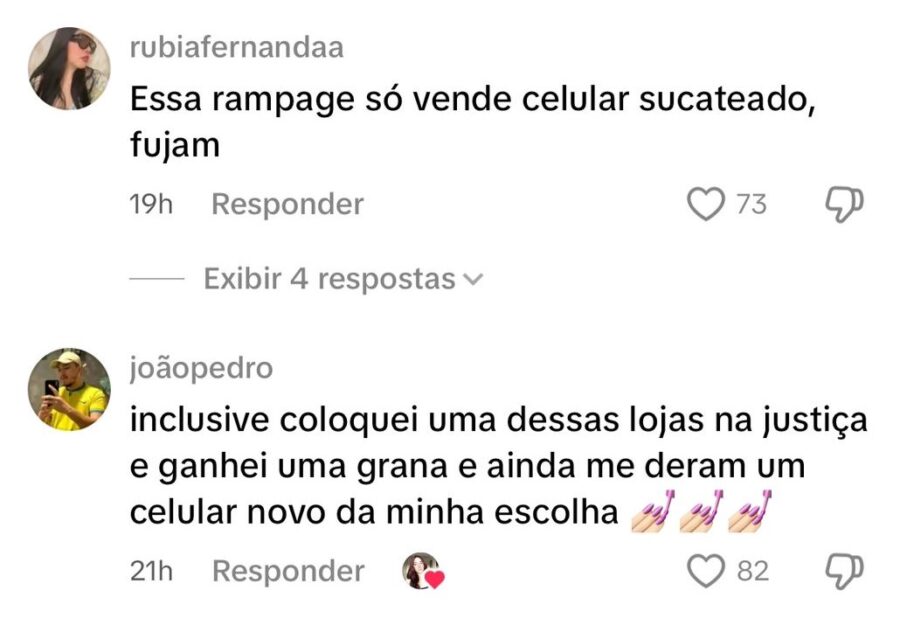This screenshot has width=900, height=618.
Task: Visit the joãopedro username link
Action: click(201, 368)
